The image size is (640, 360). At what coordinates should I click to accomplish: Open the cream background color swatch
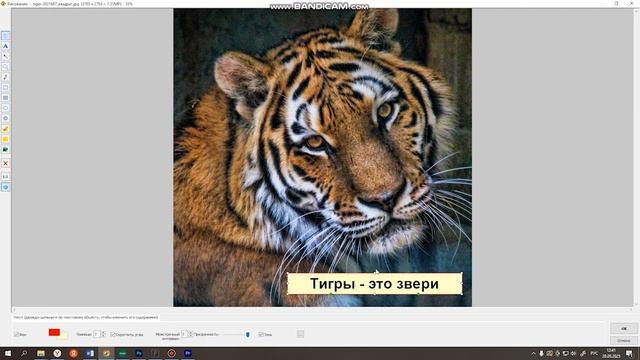[64, 336]
